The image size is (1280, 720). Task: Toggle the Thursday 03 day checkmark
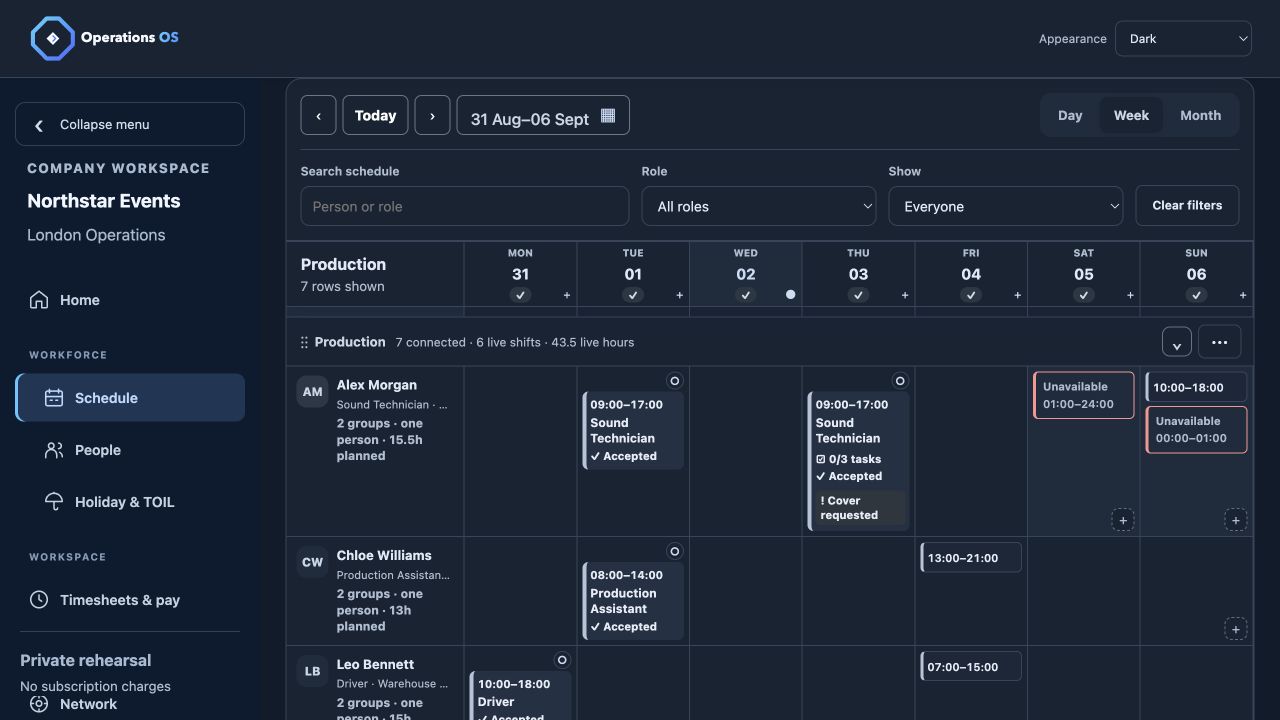(858, 295)
